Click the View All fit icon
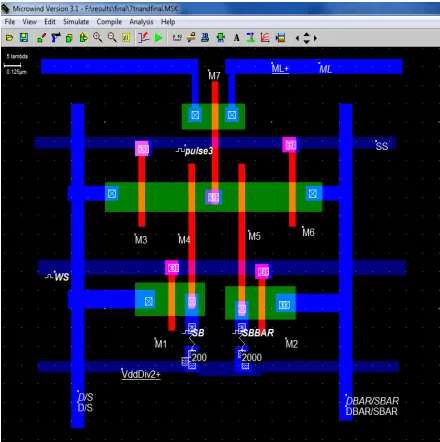The width and height of the screenshot is (440, 442). click(126, 38)
